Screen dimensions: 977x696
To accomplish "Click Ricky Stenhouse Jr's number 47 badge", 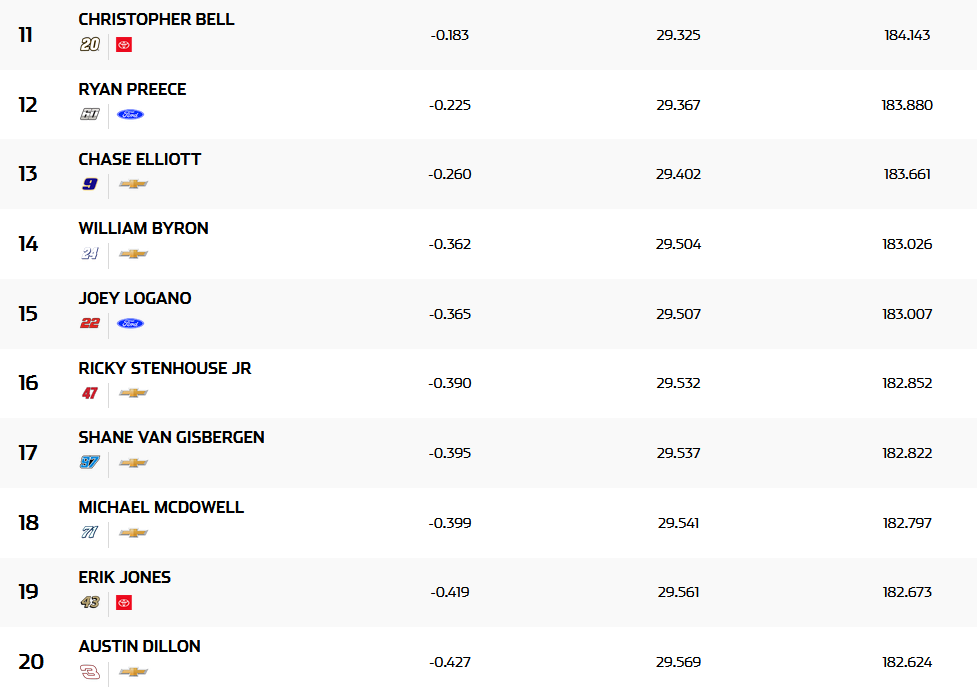I will [90, 394].
